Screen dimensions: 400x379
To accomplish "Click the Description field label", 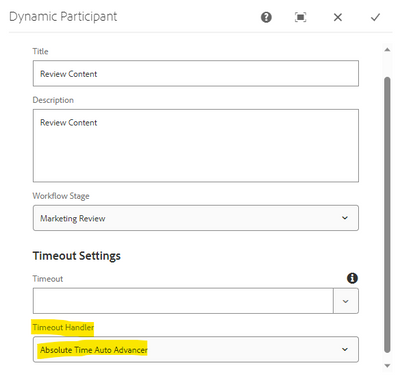I will [x=53, y=100].
